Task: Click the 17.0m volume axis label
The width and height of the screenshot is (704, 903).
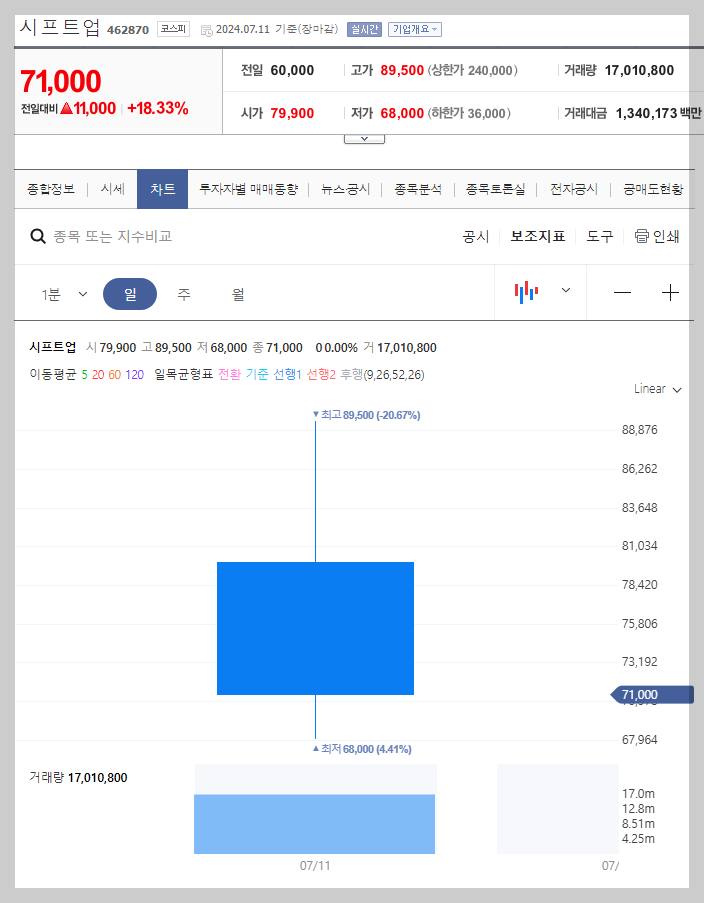Action: pos(638,794)
